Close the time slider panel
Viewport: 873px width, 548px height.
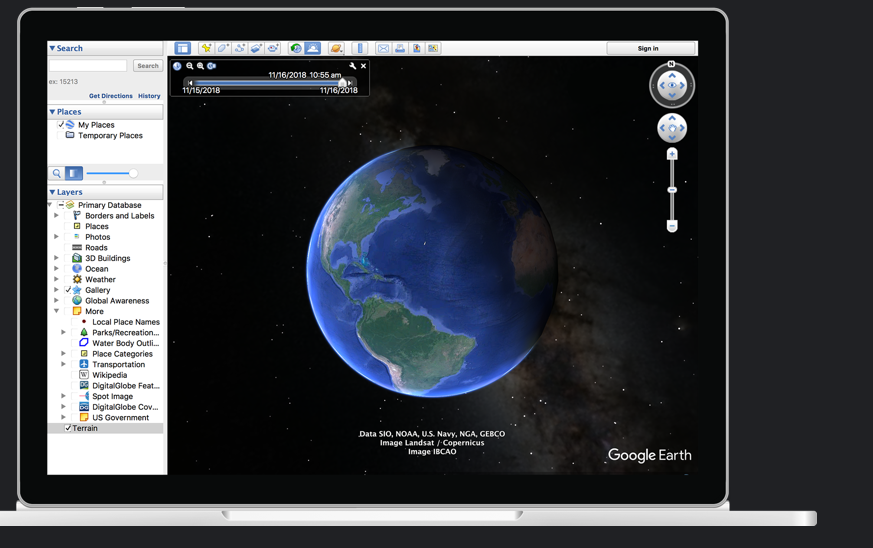coord(364,66)
